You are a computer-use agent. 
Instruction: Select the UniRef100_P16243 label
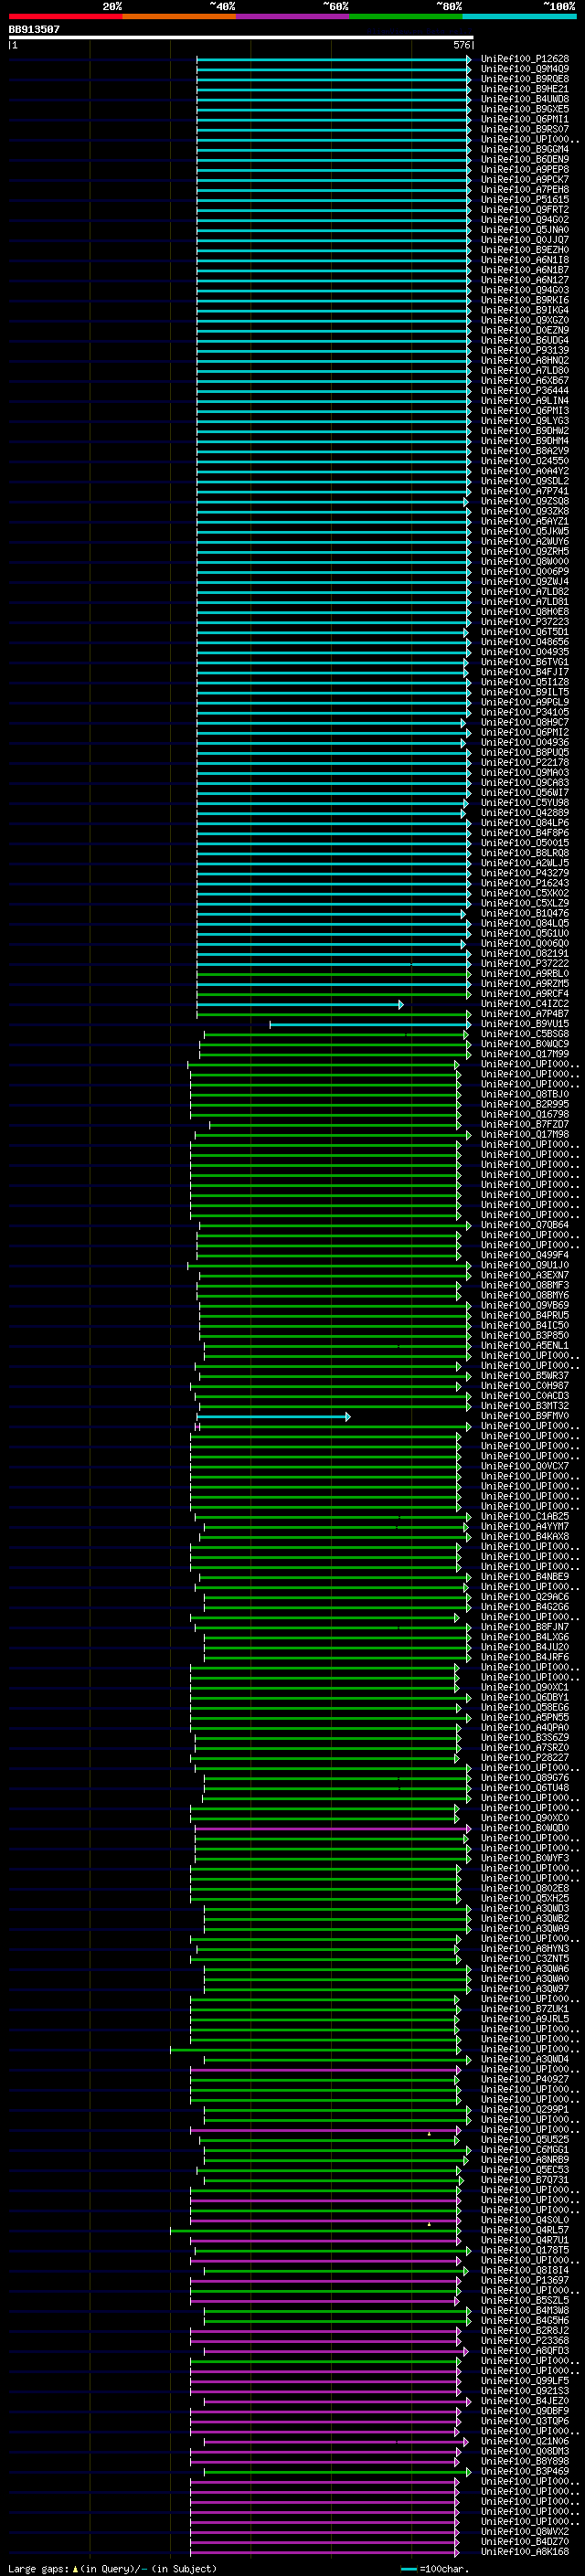coord(524,883)
